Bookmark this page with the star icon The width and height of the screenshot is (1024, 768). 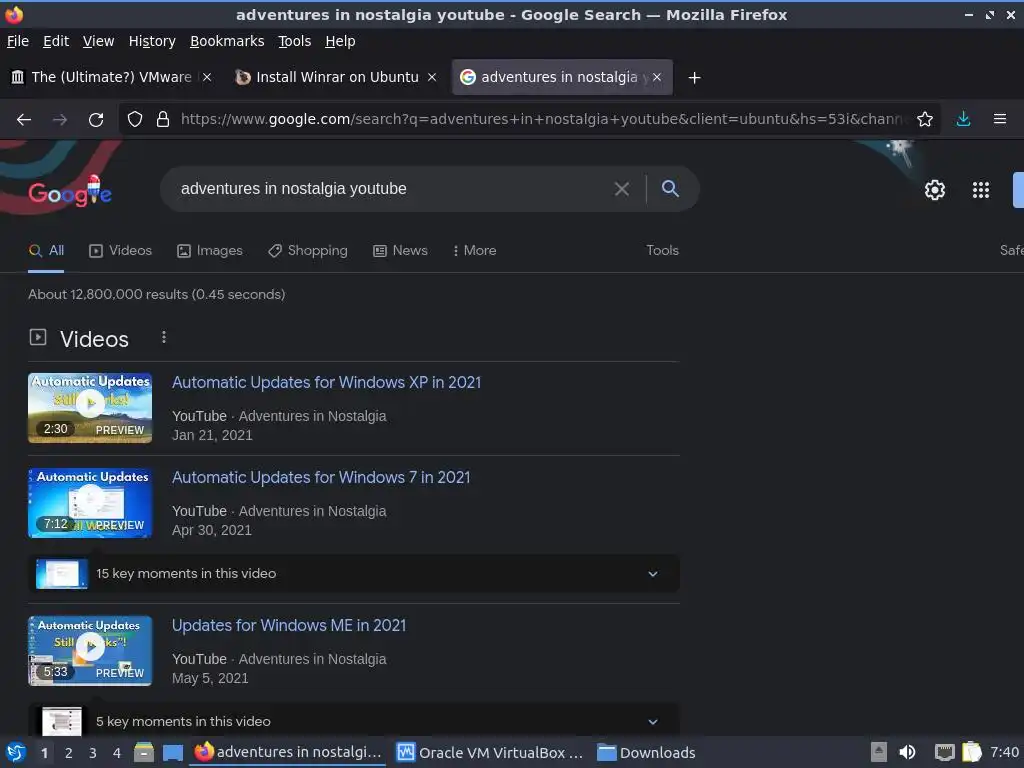(x=925, y=120)
